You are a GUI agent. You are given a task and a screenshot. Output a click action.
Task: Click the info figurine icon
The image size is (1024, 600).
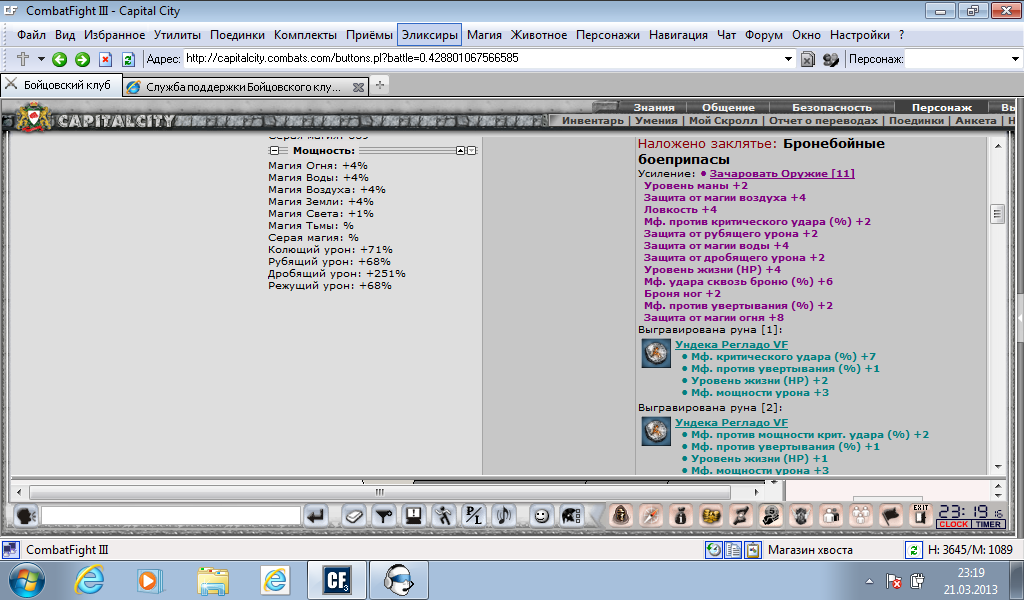point(680,516)
